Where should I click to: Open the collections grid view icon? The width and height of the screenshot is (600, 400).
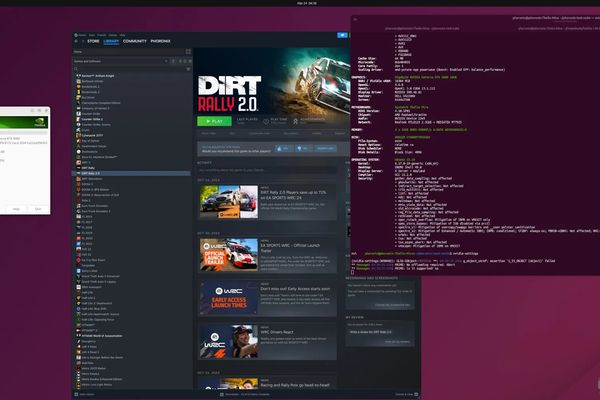[188, 52]
